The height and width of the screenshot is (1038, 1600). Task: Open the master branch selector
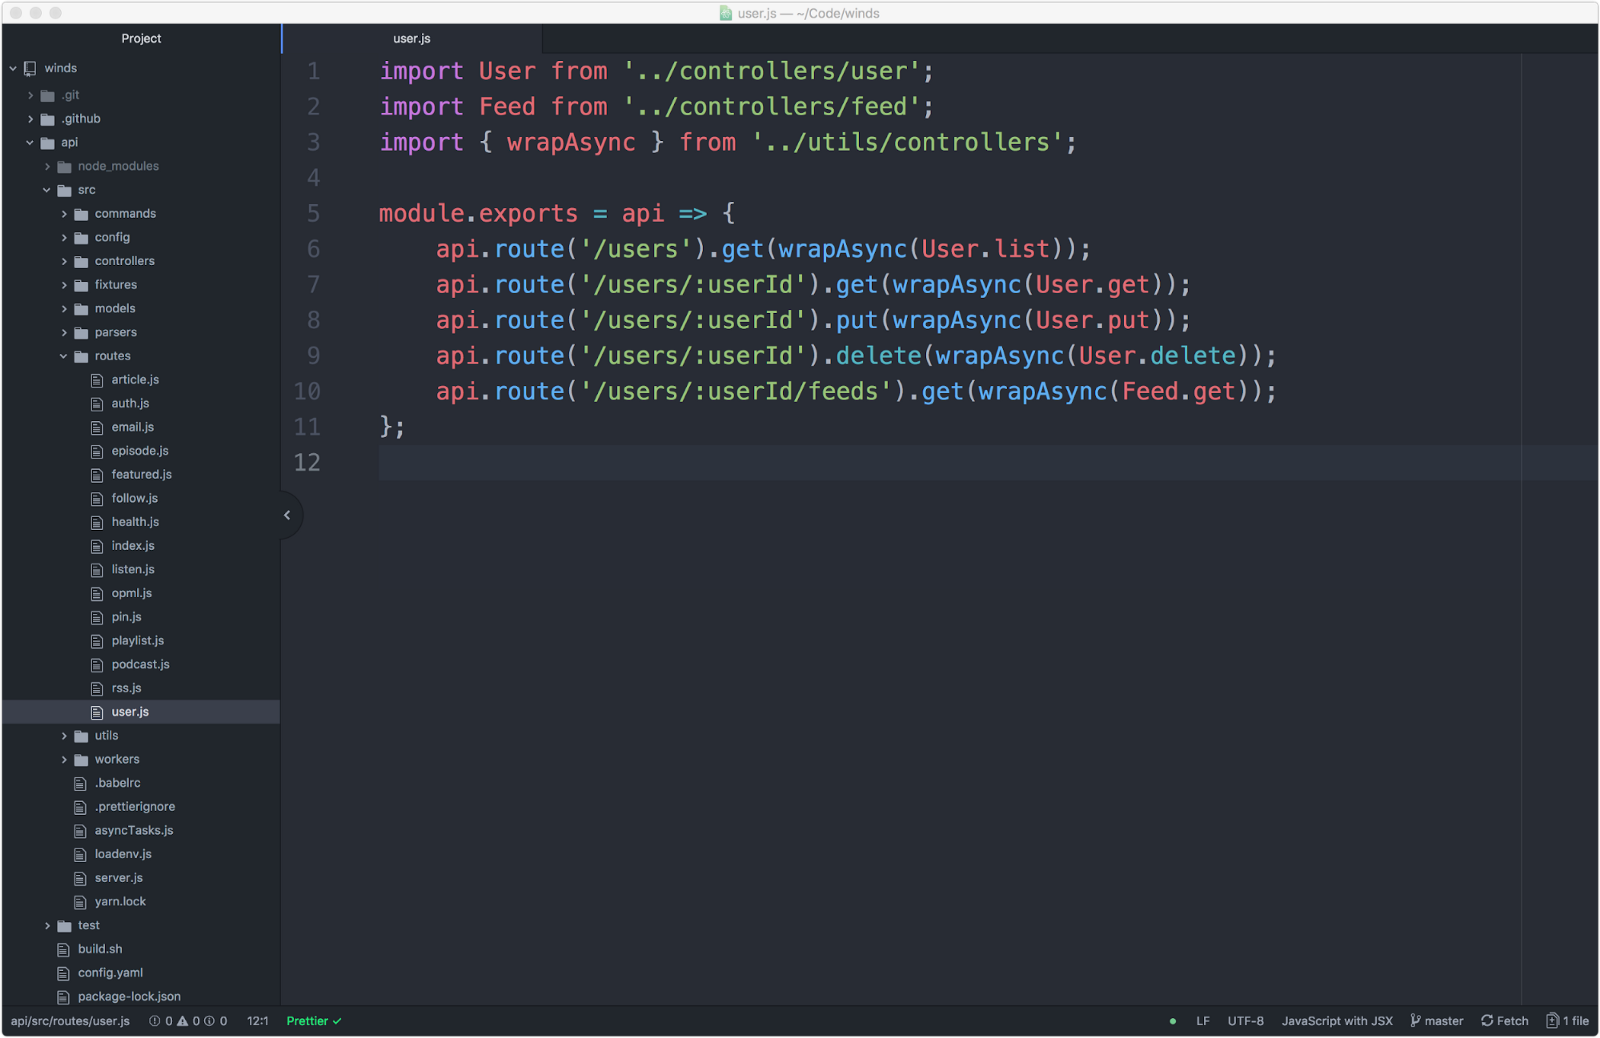point(1437,1021)
